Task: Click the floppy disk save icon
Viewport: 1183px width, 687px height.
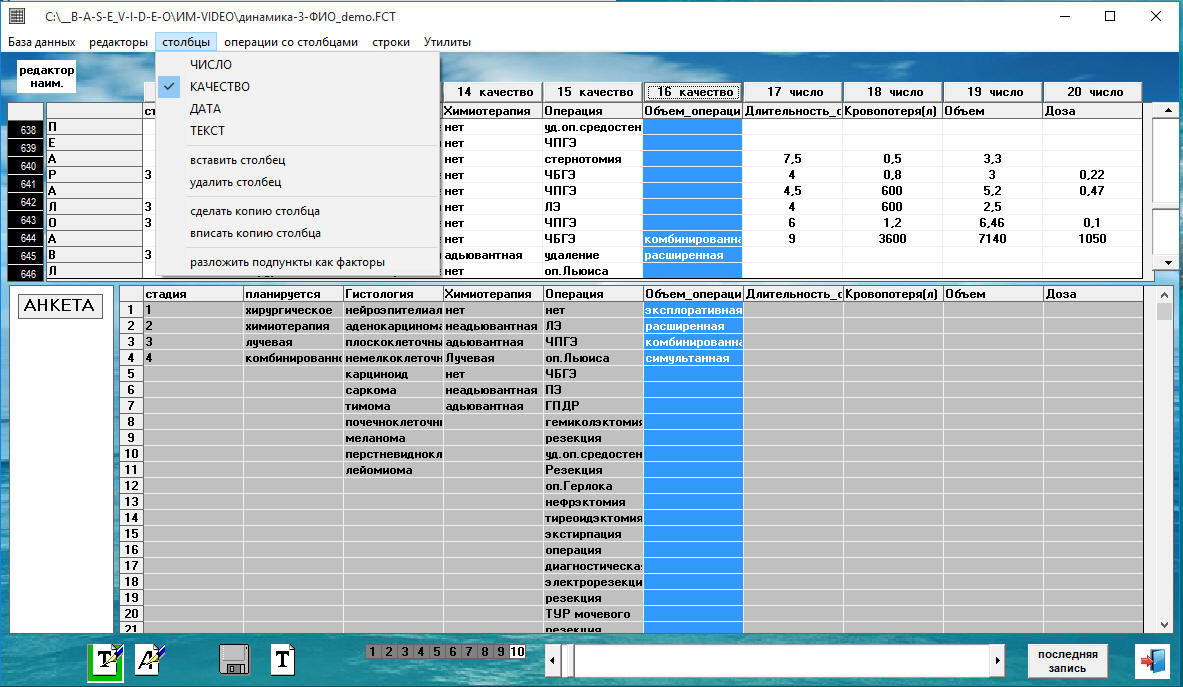Action: coord(234,659)
